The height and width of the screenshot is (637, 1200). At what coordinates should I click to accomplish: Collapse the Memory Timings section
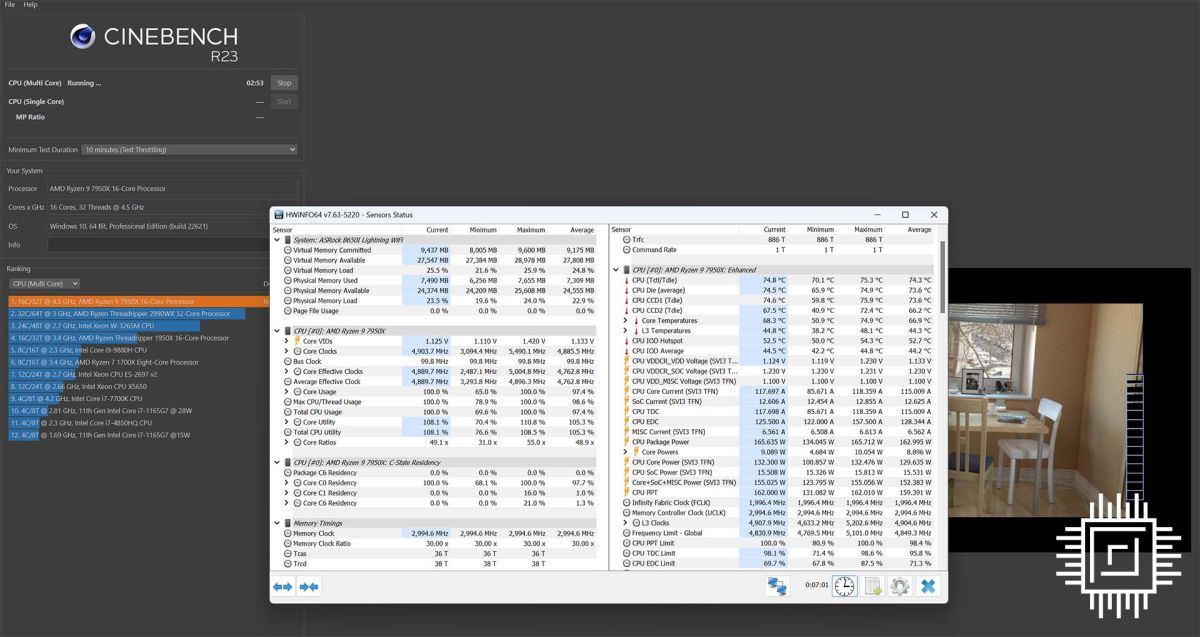tap(277, 522)
